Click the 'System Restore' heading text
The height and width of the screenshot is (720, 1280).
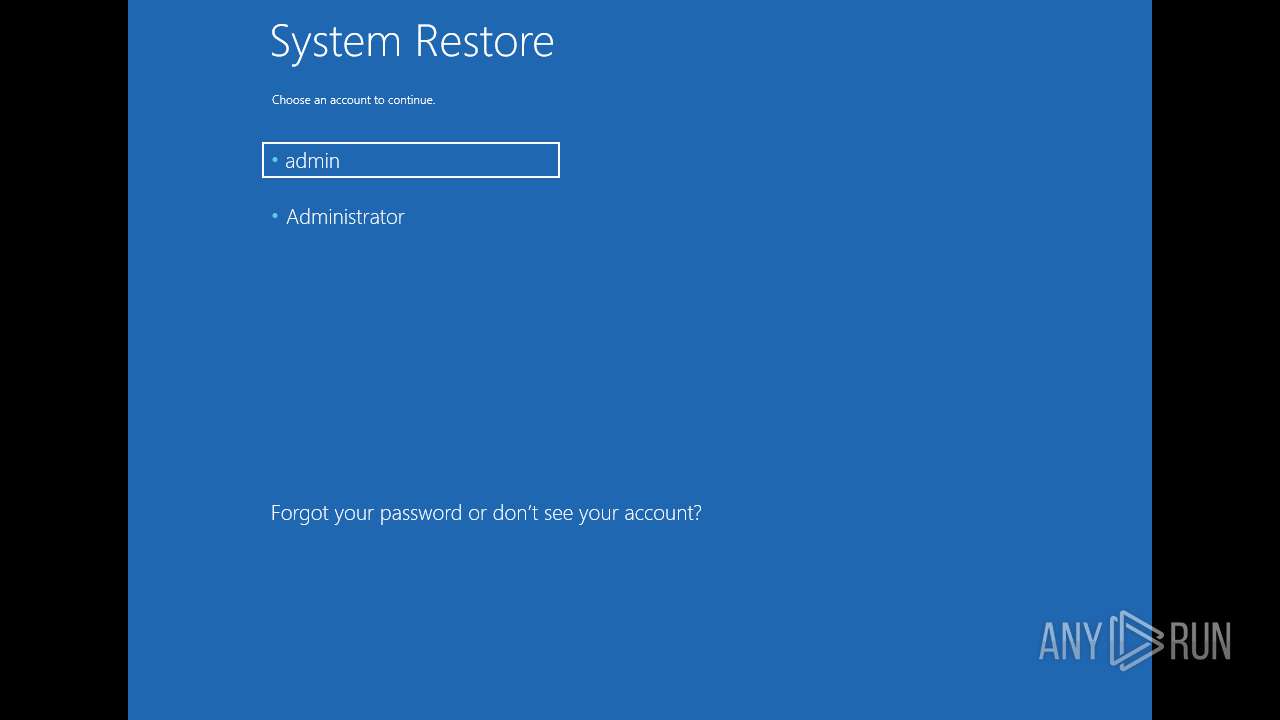click(x=412, y=42)
